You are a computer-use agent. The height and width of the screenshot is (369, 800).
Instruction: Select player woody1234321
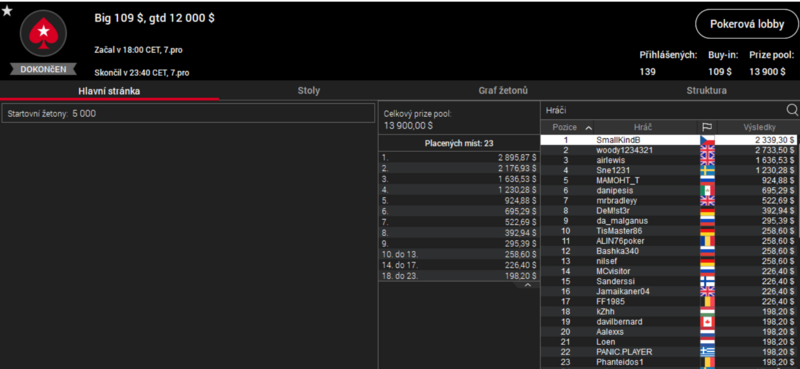click(x=668, y=150)
